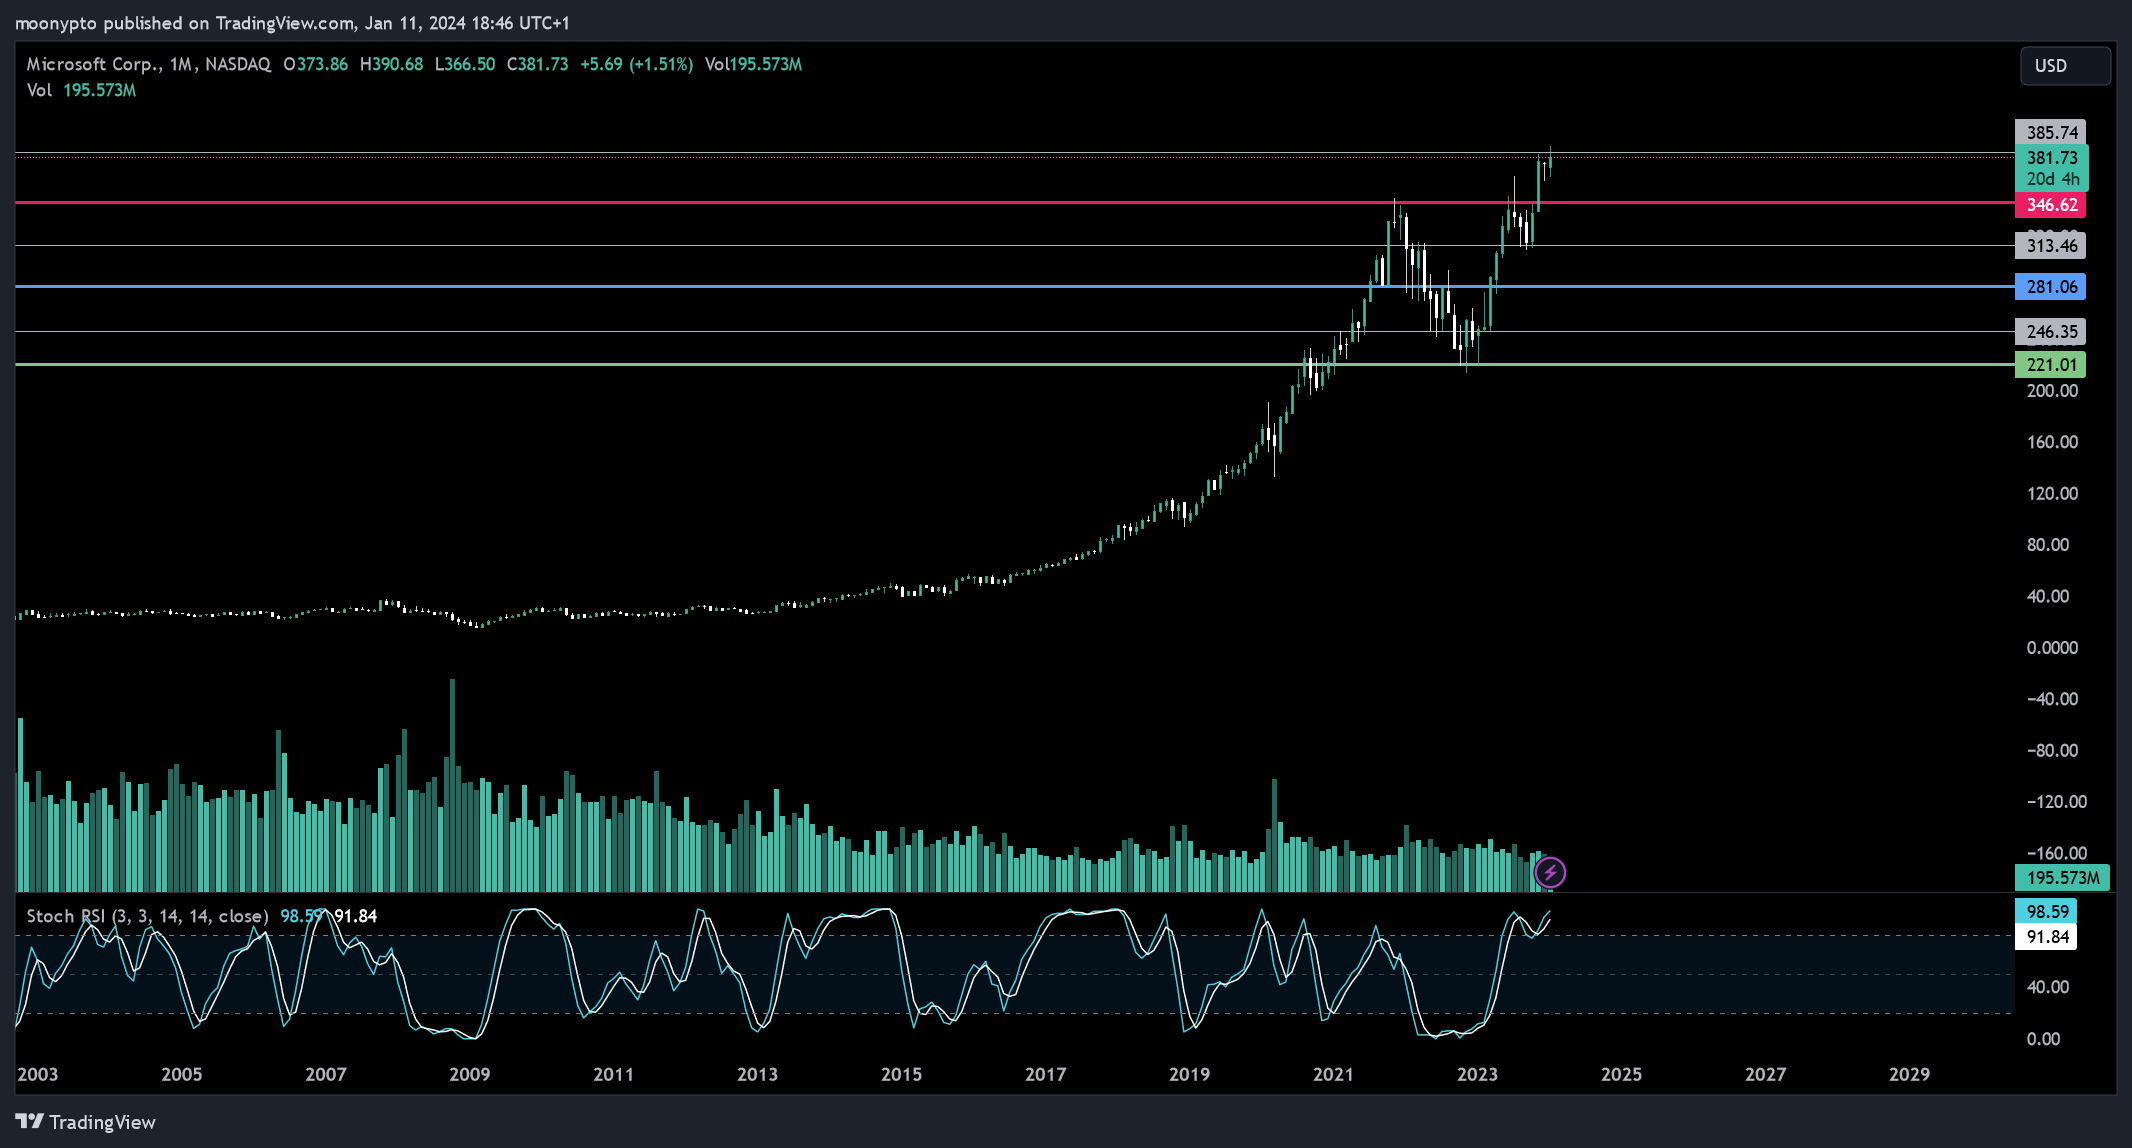Click the 120.00 price scale label
This screenshot has height=1148, width=2132.
(x=2052, y=494)
